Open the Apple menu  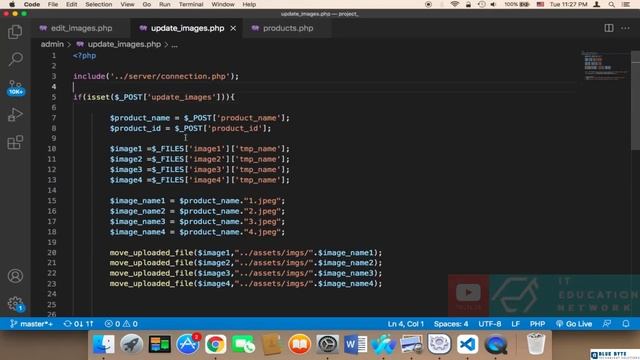pos(12,4)
